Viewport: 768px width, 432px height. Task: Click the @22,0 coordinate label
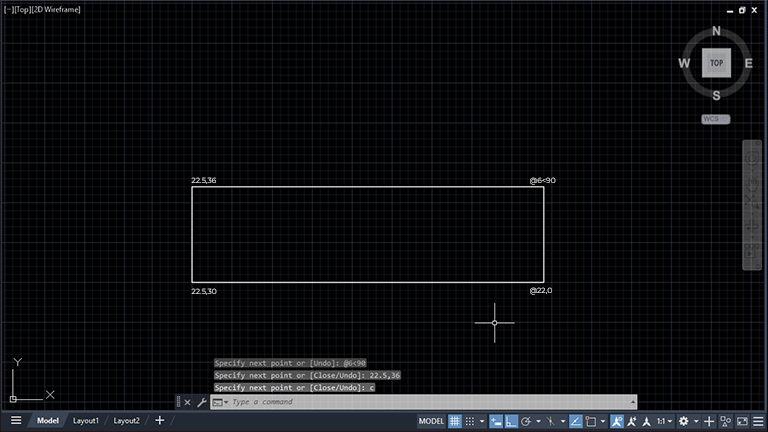click(541, 290)
